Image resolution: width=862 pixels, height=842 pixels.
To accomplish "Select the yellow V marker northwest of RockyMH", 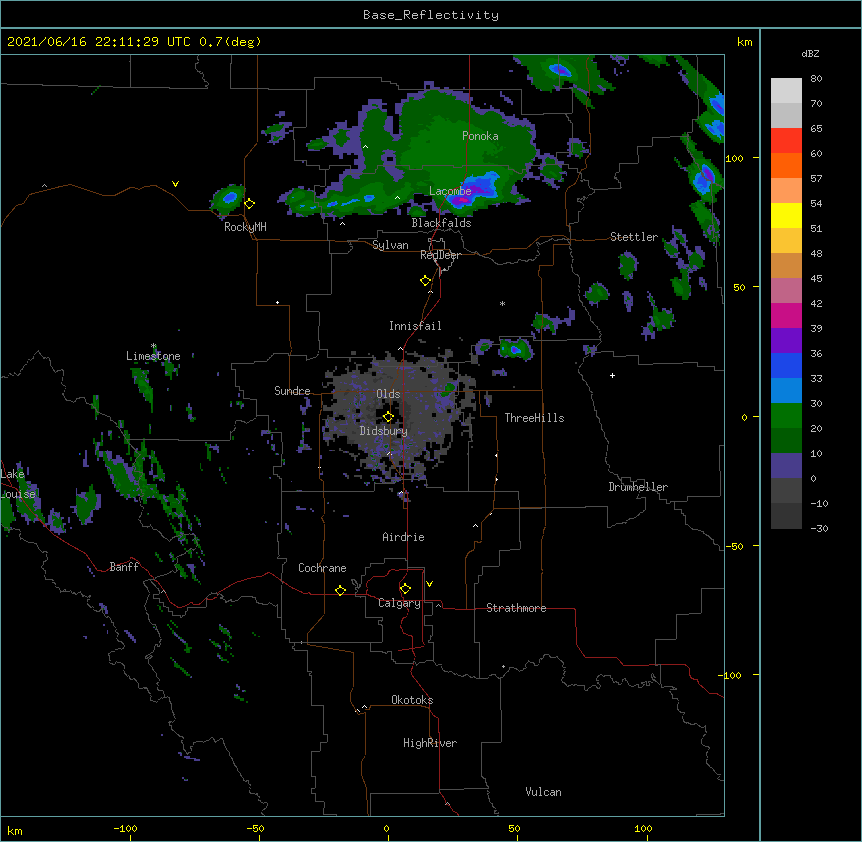I will [x=175, y=184].
